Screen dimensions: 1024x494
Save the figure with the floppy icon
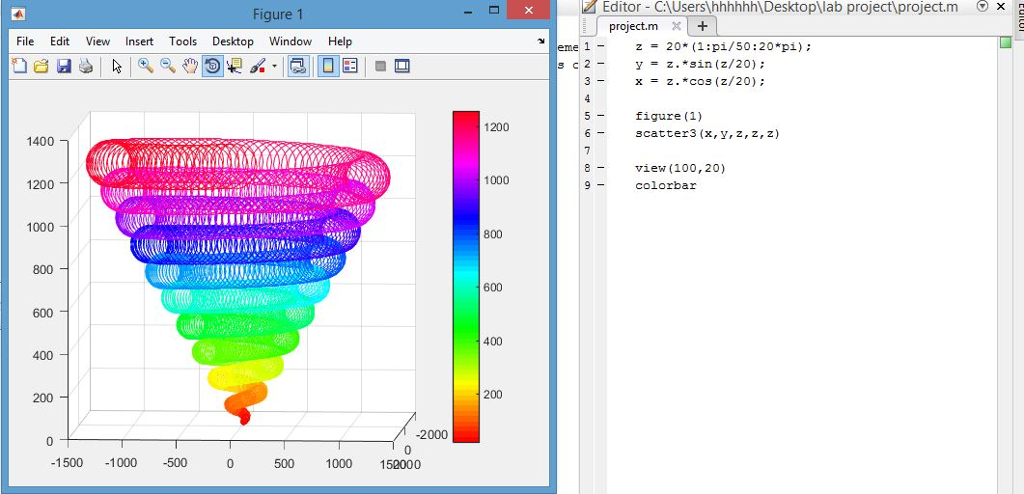pos(63,66)
